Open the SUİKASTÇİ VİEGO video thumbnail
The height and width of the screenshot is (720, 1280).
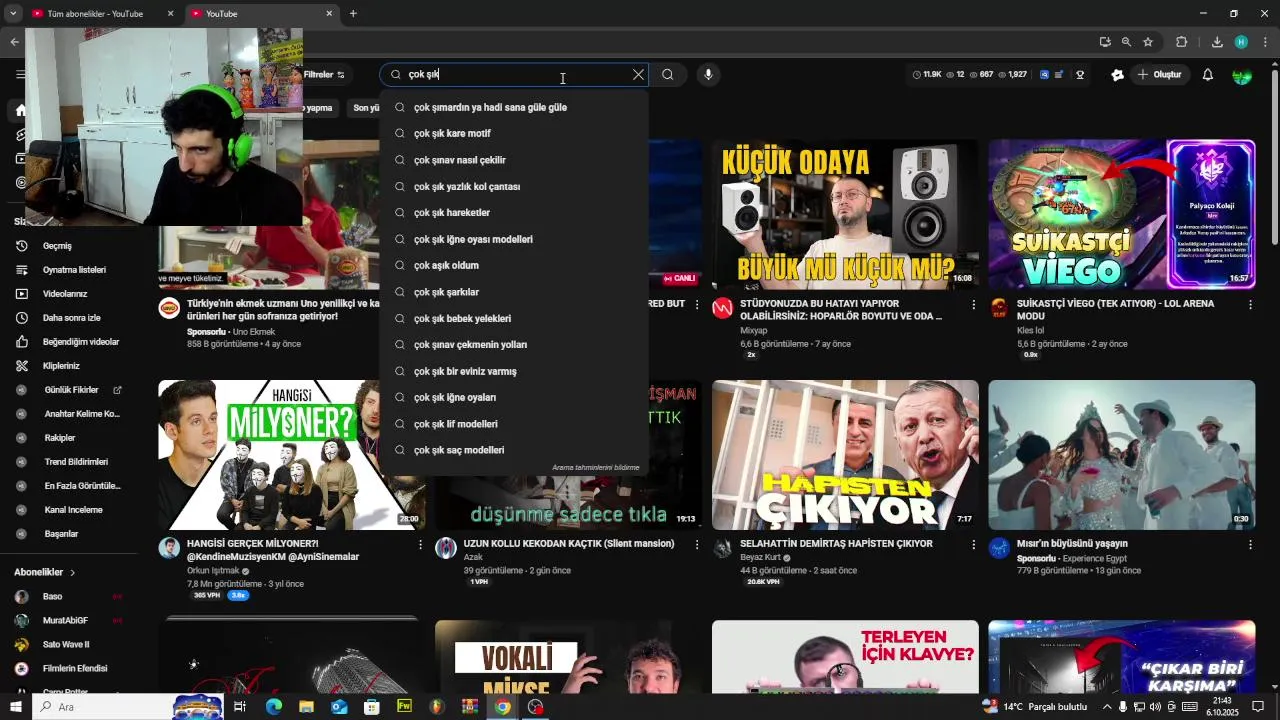(x=1121, y=214)
